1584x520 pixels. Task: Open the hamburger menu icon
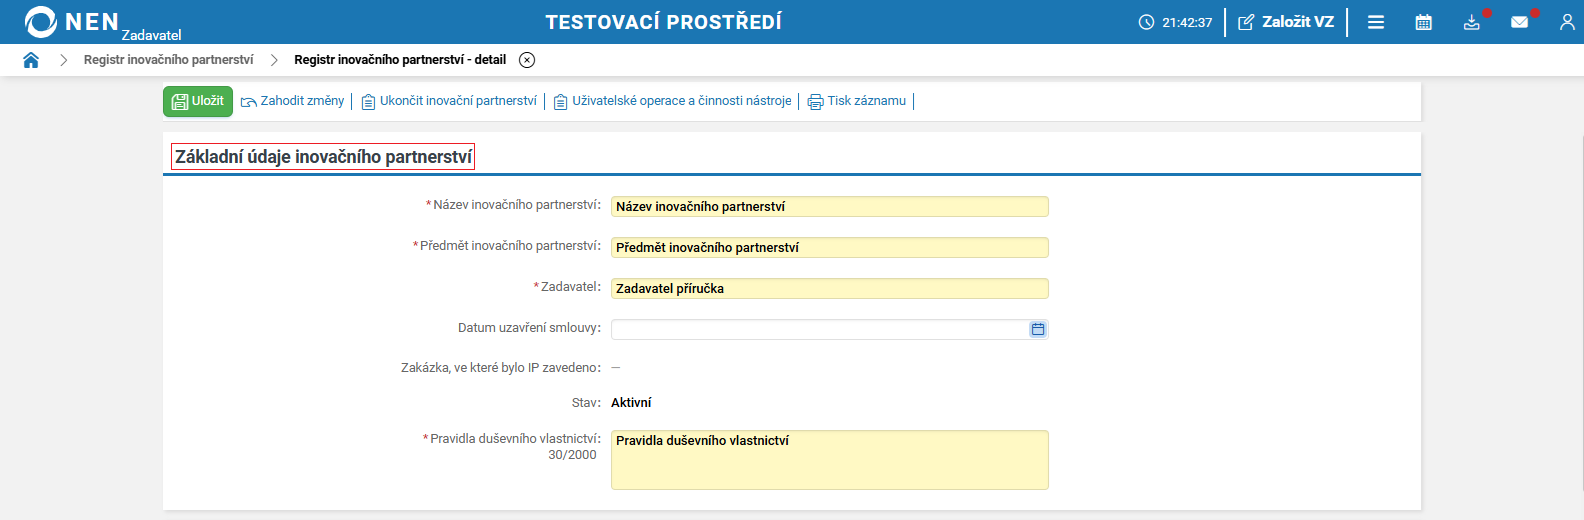point(1376,22)
